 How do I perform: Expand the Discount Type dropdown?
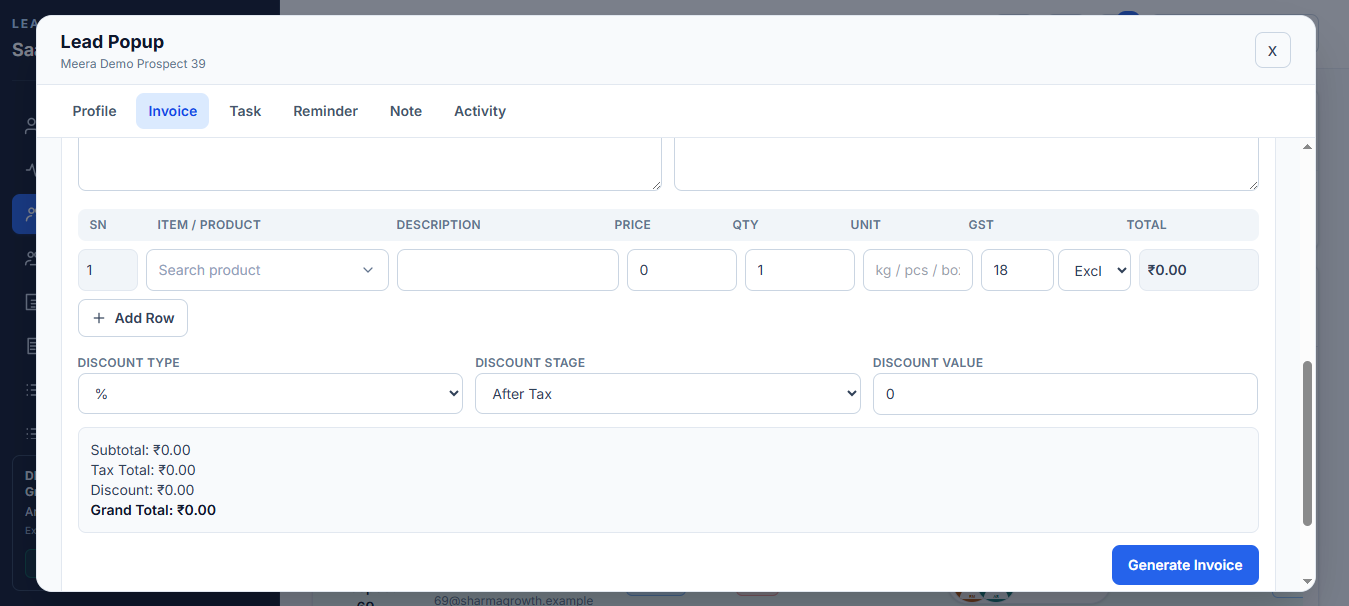click(270, 394)
